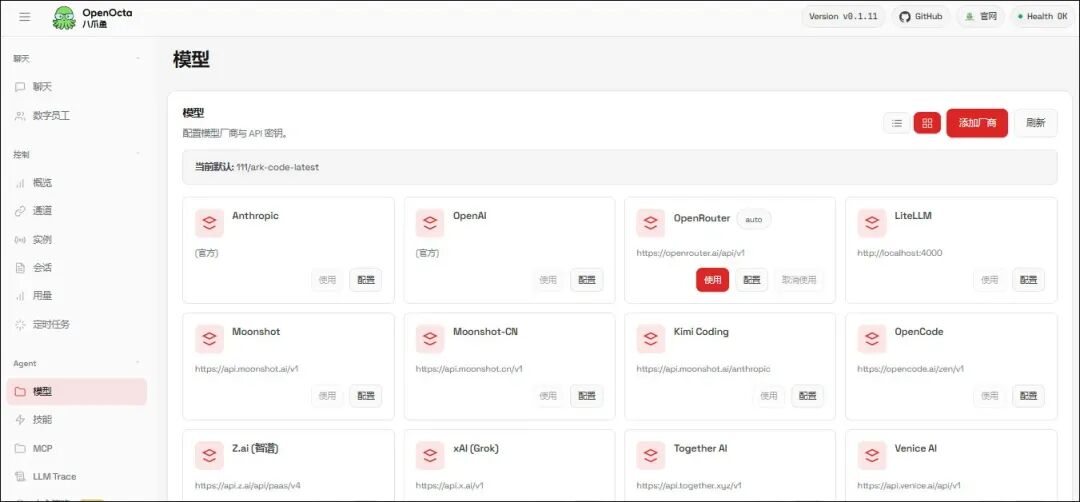Click 配置 on the OpenCode card
Screen dimensions: 1080x502
tap(1028, 396)
